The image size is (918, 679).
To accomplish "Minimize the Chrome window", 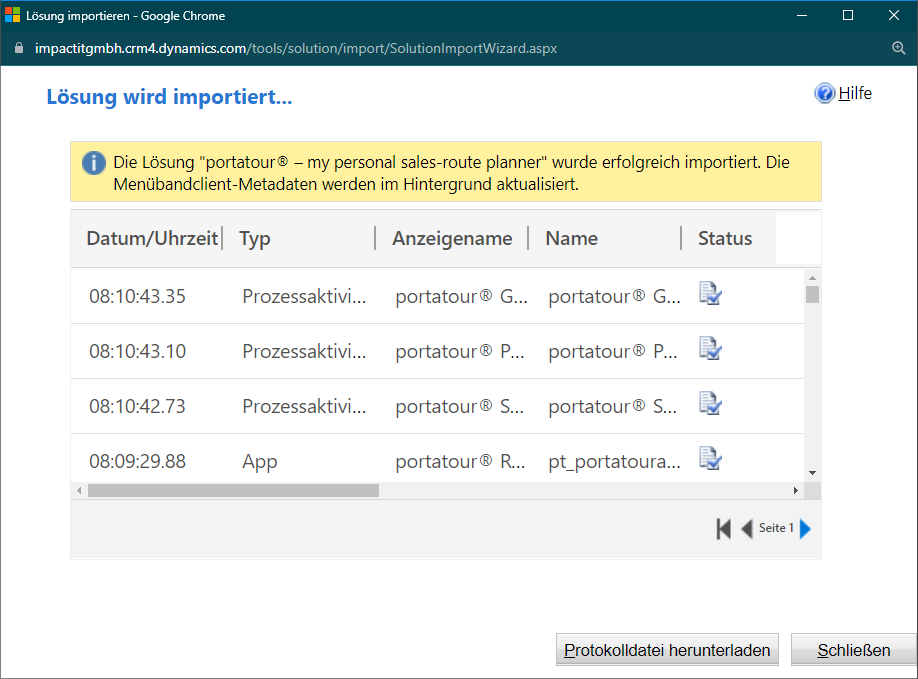I will tap(802, 16).
